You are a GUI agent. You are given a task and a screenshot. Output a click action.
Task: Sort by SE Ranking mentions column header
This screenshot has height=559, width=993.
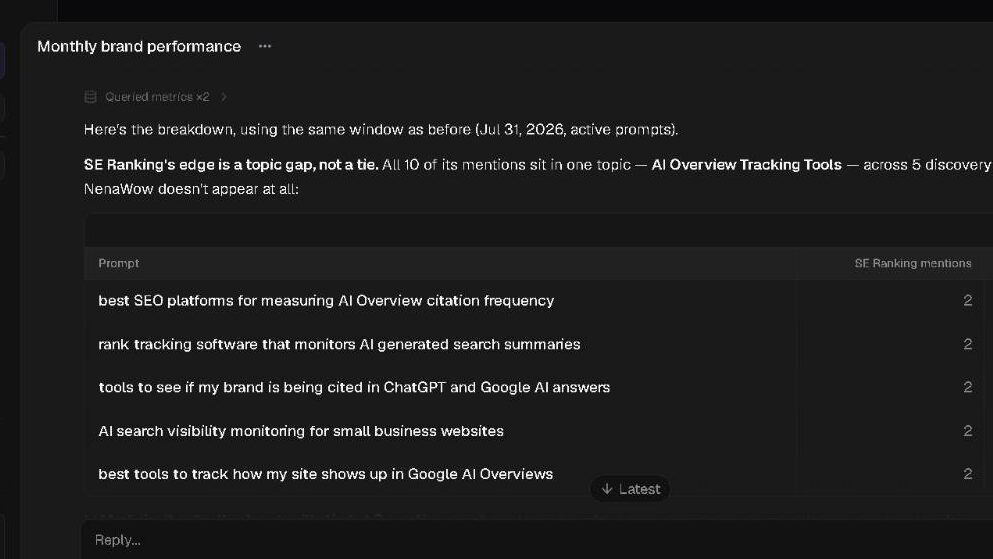point(913,263)
